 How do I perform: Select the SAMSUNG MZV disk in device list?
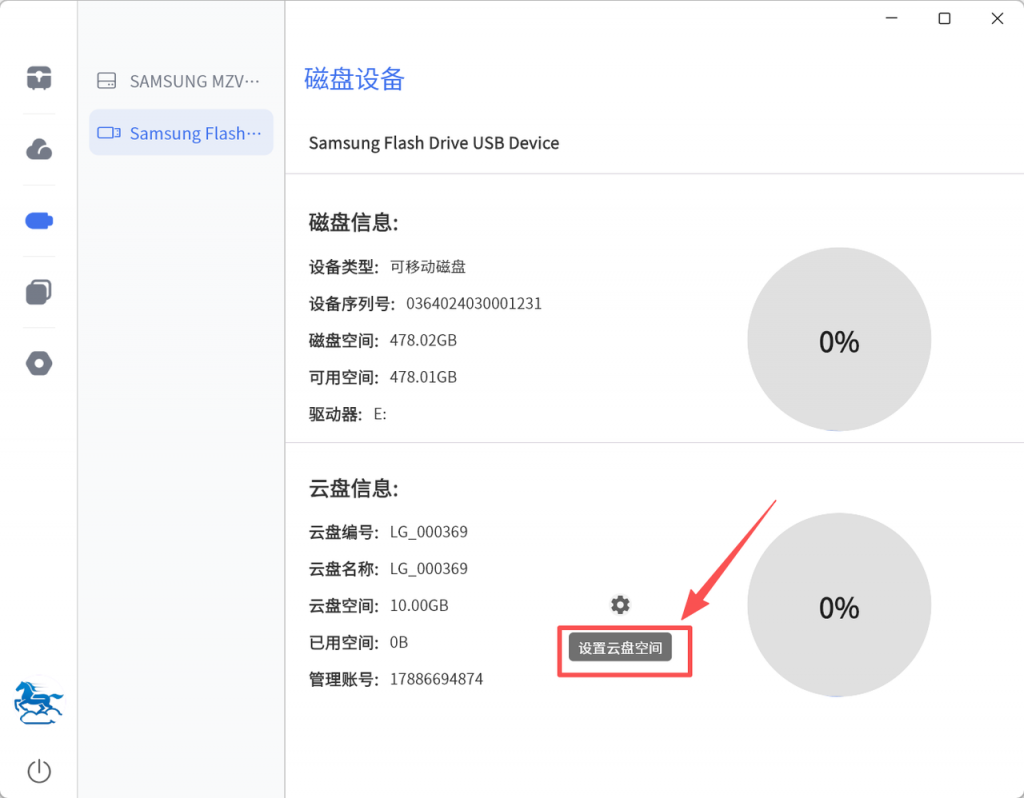181,81
